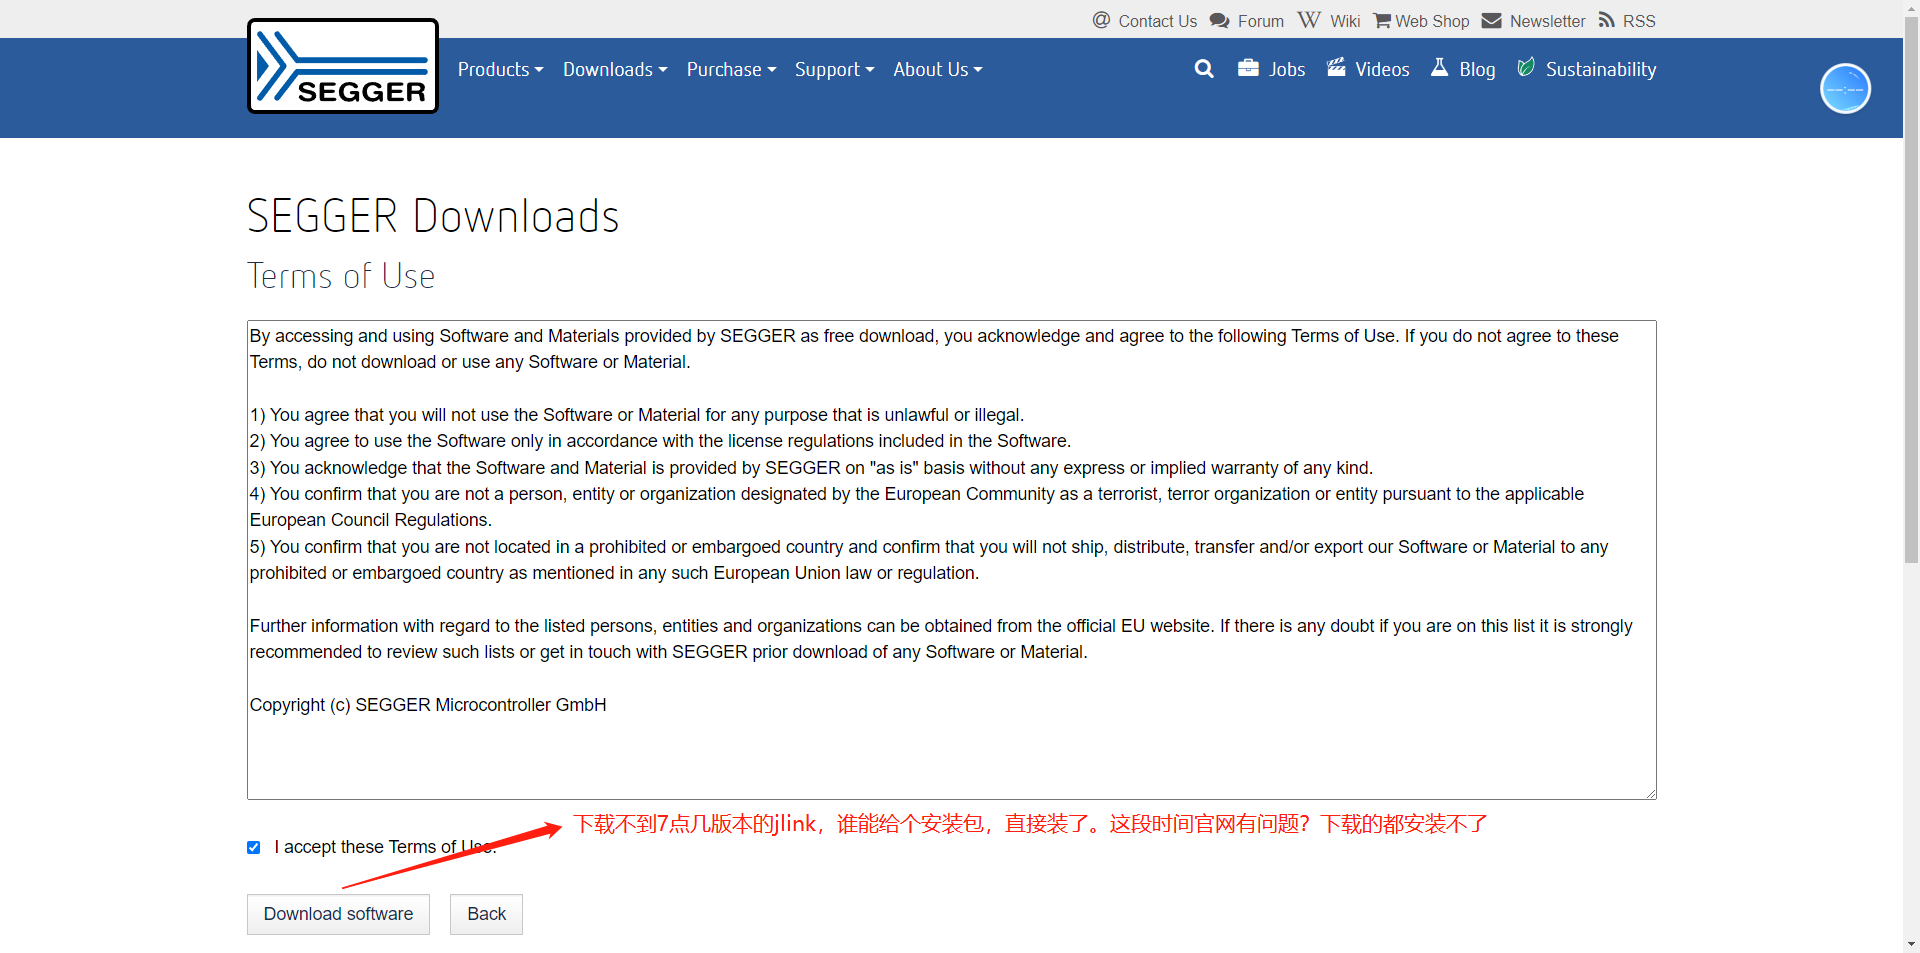Expand the Purchase dropdown menu

pos(731,69)
